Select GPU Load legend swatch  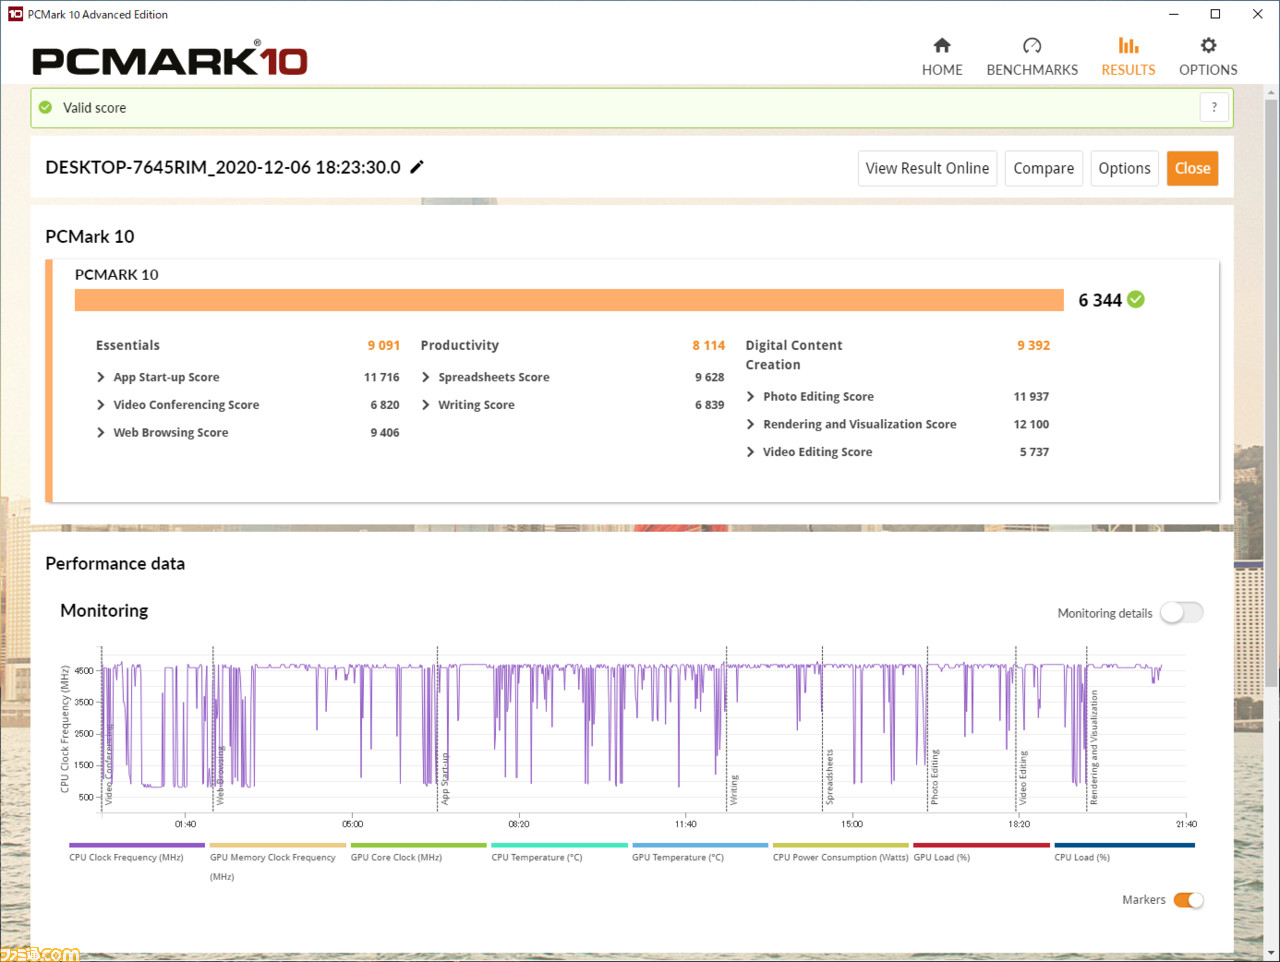pos(982,845)
